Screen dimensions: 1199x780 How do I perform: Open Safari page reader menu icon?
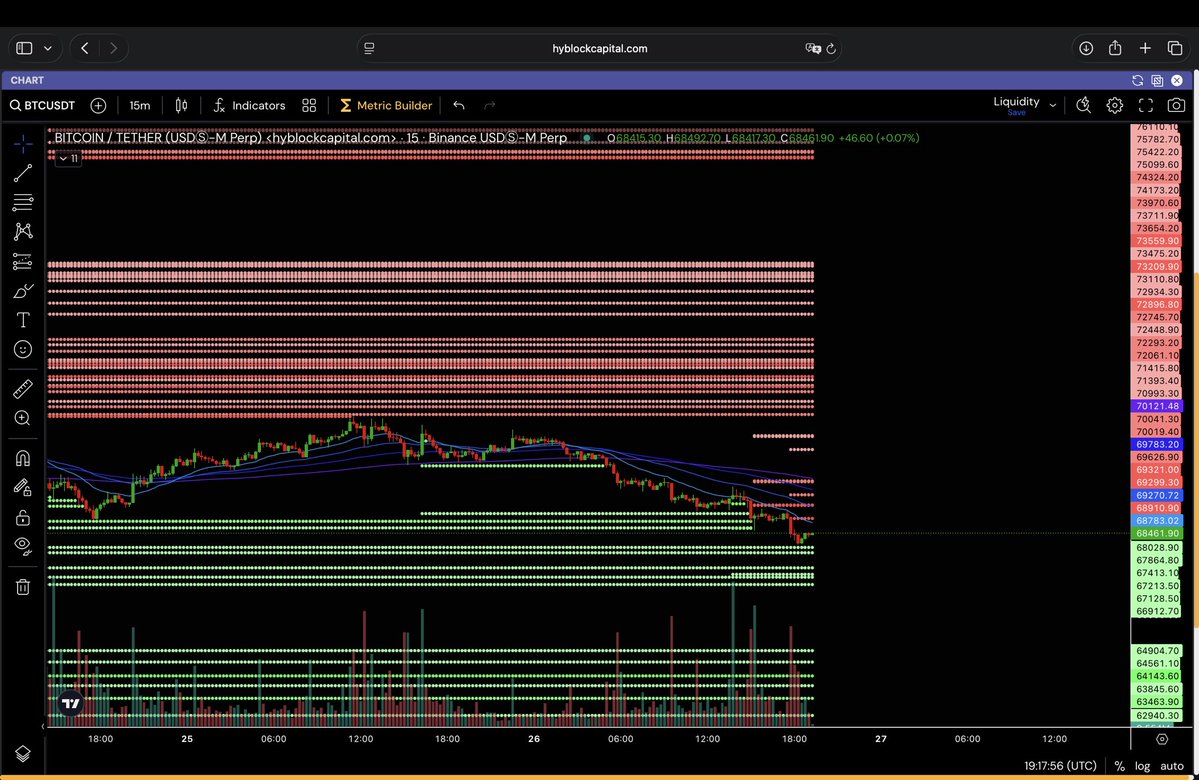tap(369, 48)
